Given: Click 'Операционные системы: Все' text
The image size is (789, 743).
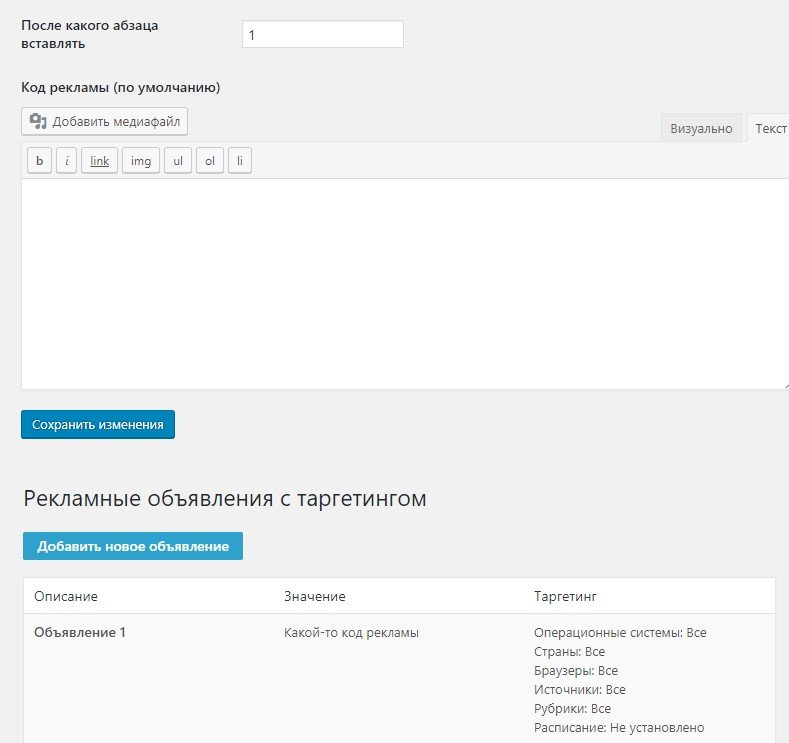Looking at the screenshot, I should (x=620, y=632).
